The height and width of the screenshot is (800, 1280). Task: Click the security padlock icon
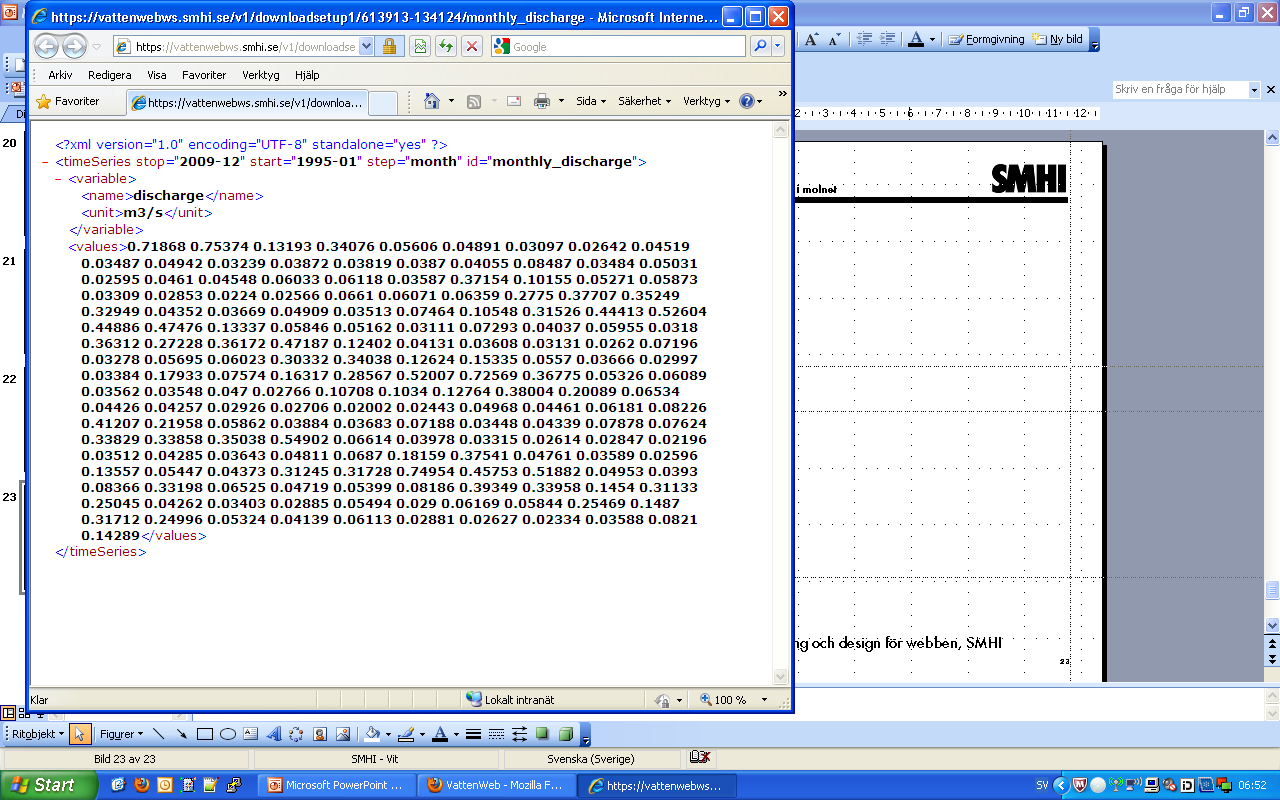(x=389, y=46)
